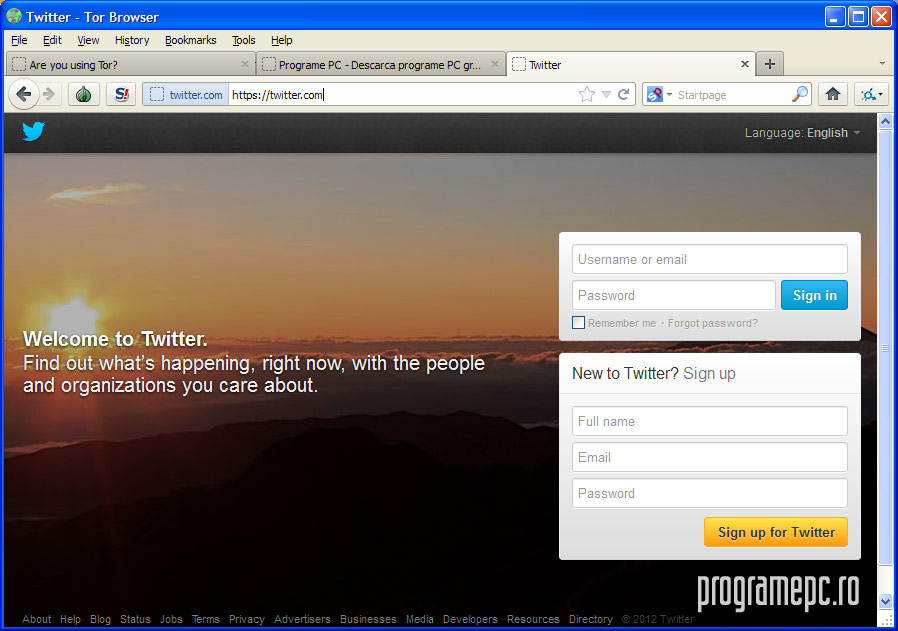Click the browser Forward arrow button
Screen dimensions: 898x631
(x=49, y=94)
